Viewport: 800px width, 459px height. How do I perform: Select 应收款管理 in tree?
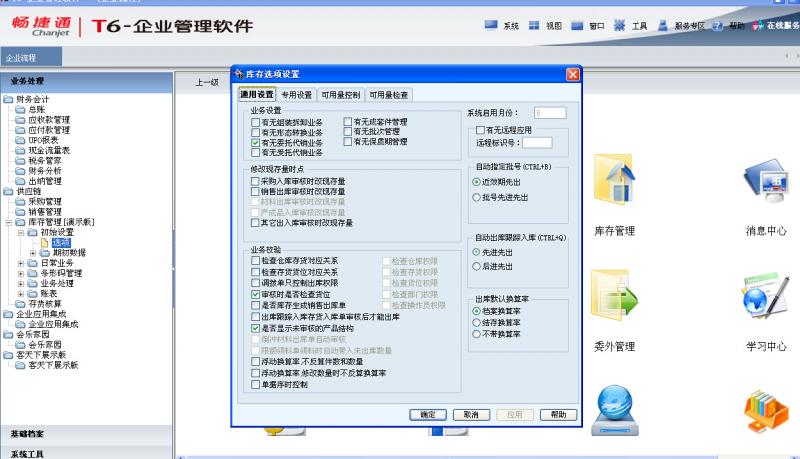49,120
